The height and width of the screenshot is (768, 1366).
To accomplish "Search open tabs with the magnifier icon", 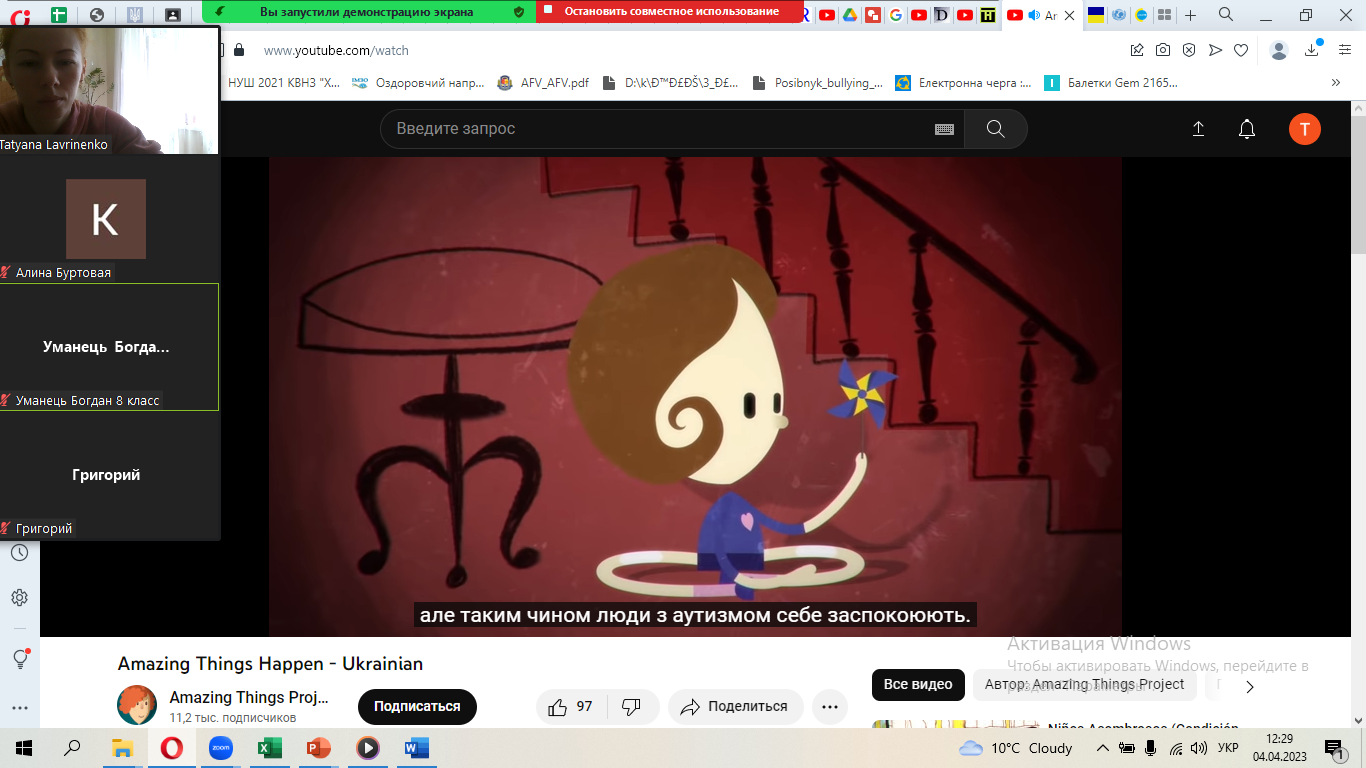I will point(1226,14).
